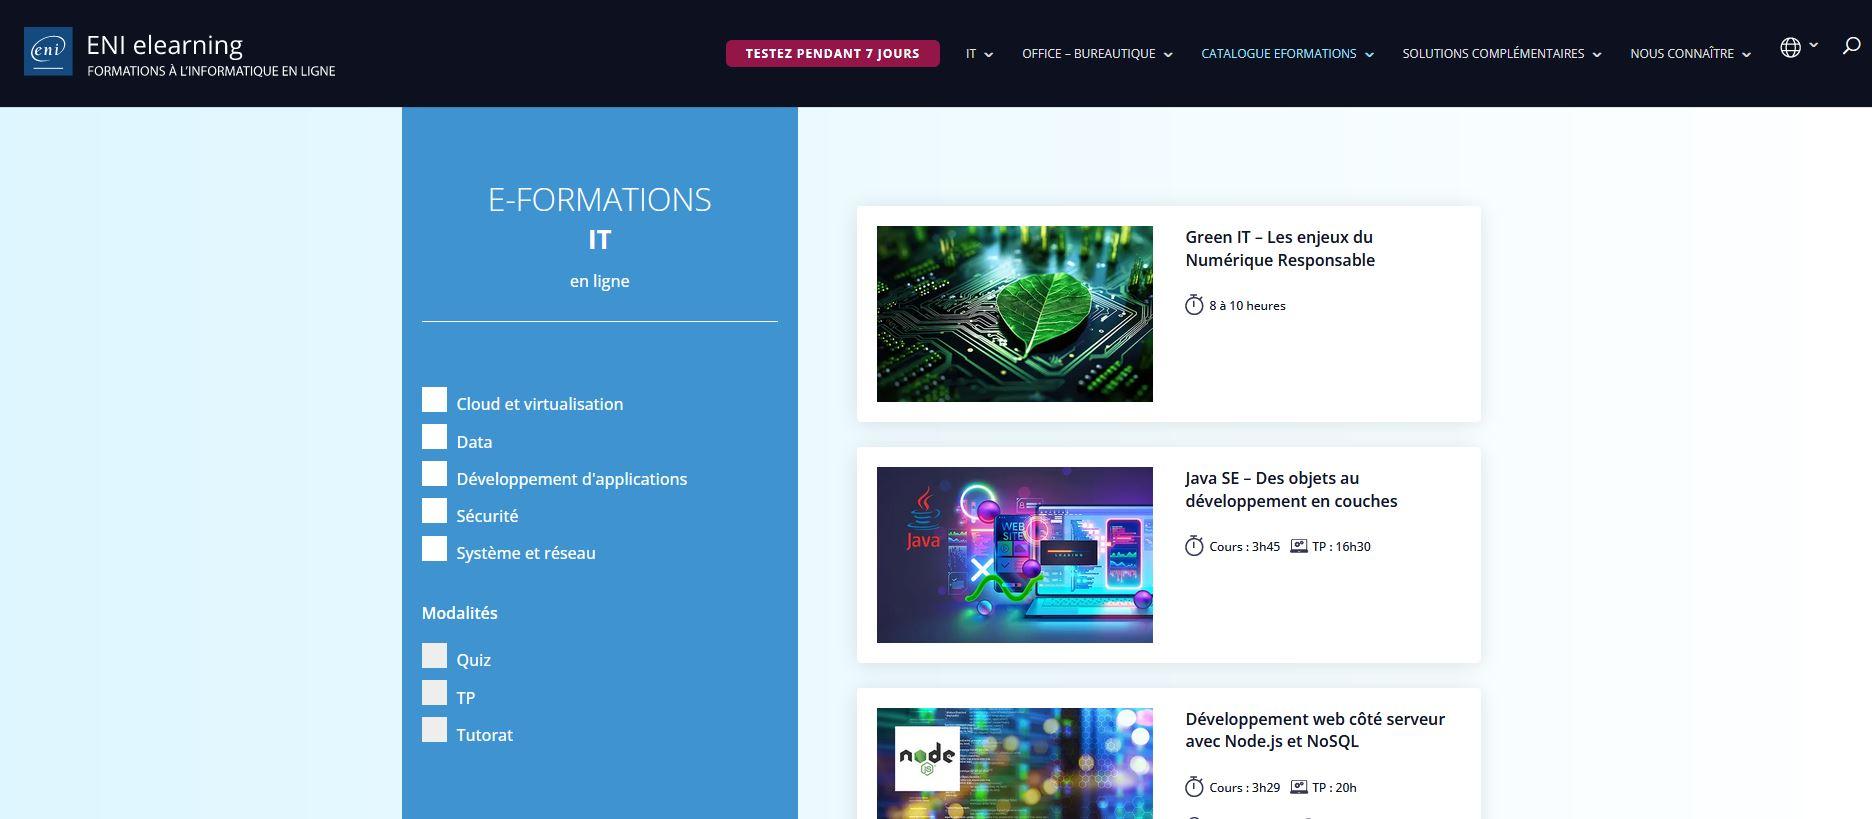Click the Modalités heading text
Image resolution: width=1872 pixels, height=819 pixels.
(459, 613)
